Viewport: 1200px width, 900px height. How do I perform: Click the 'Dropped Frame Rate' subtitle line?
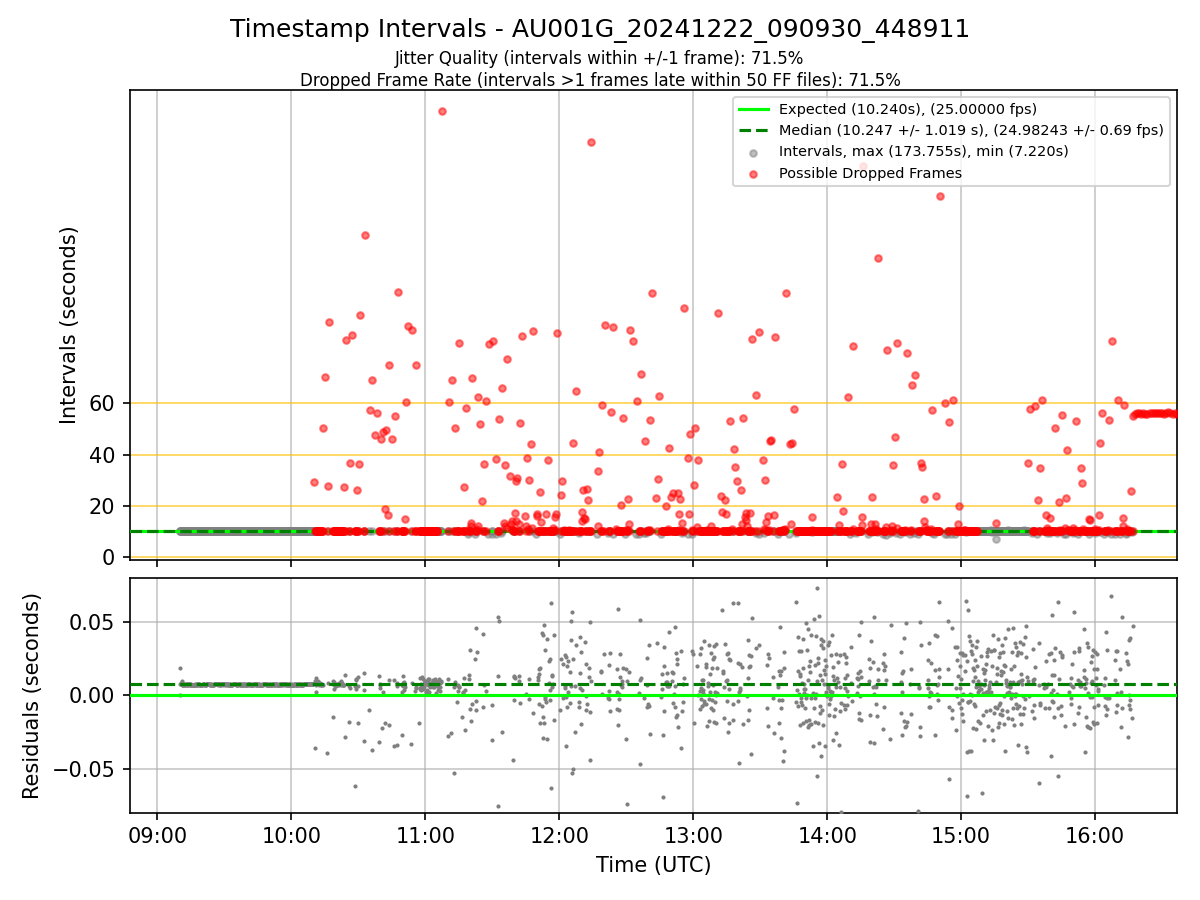point(600,80)
